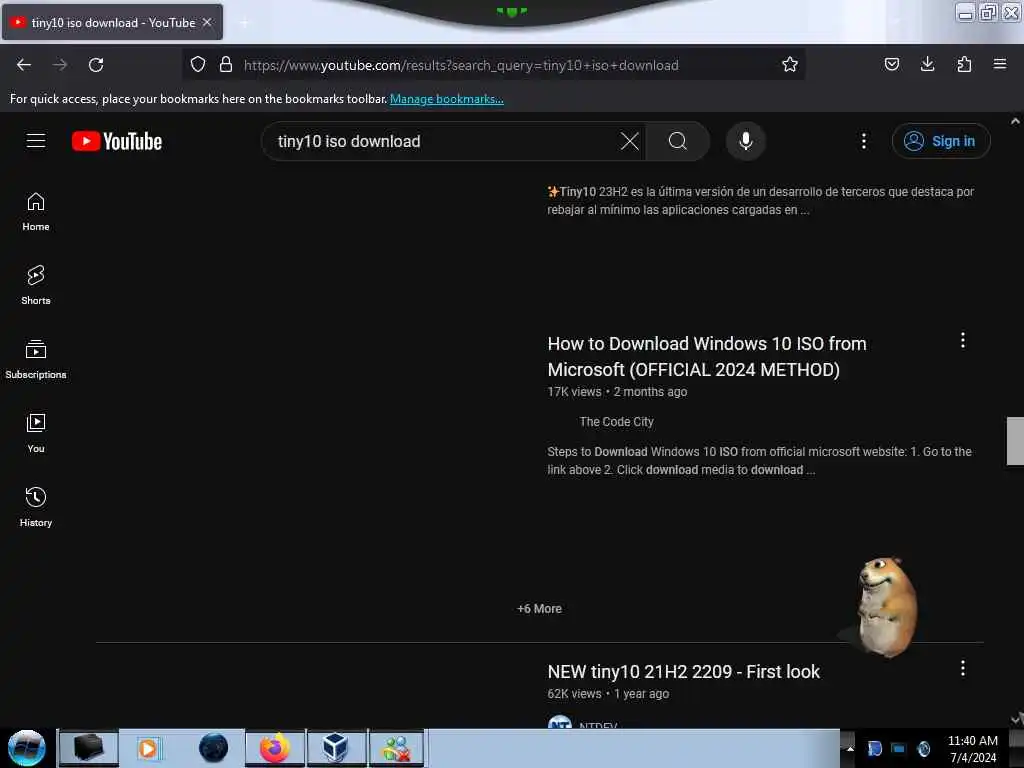Open the You section in sidebar

pyautogui.click(x=36, y=433)
